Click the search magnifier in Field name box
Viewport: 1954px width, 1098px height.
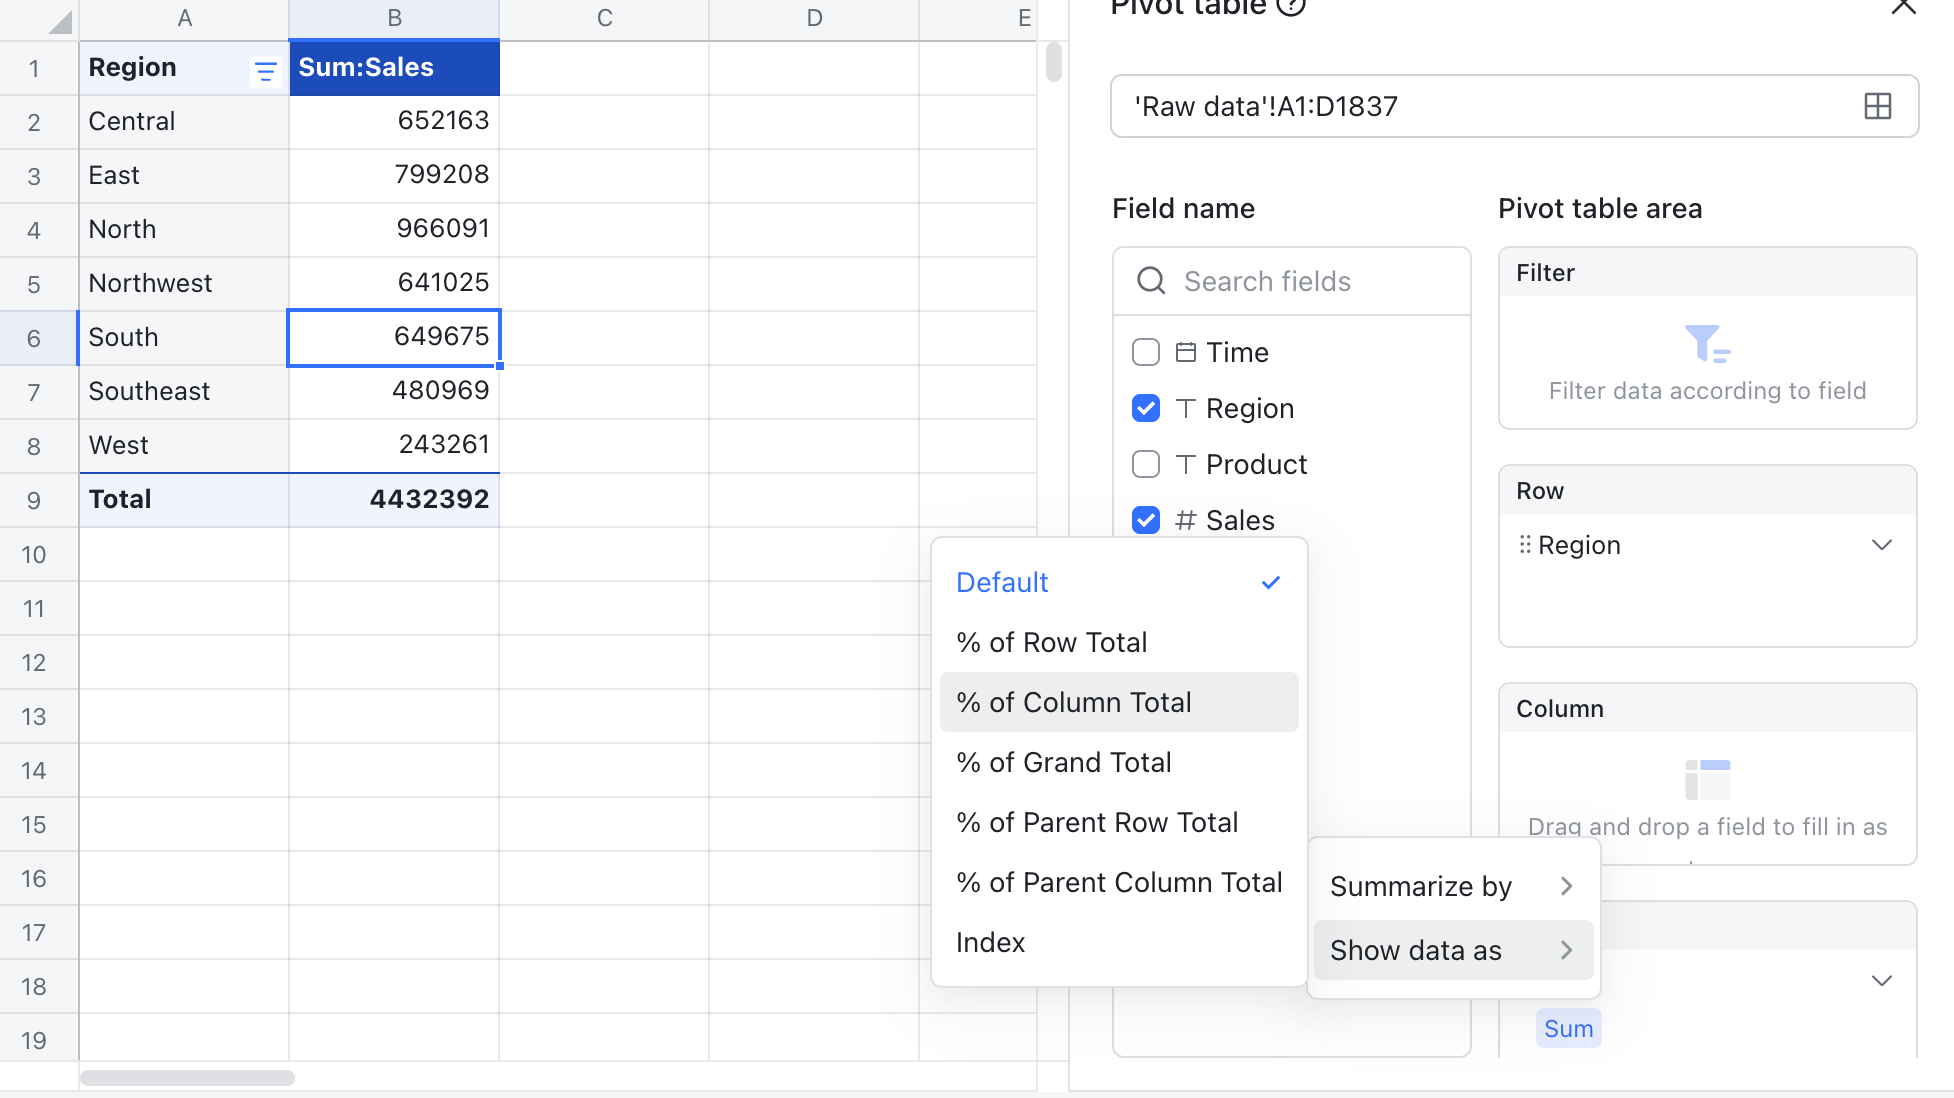click(x=1150, y=281)
